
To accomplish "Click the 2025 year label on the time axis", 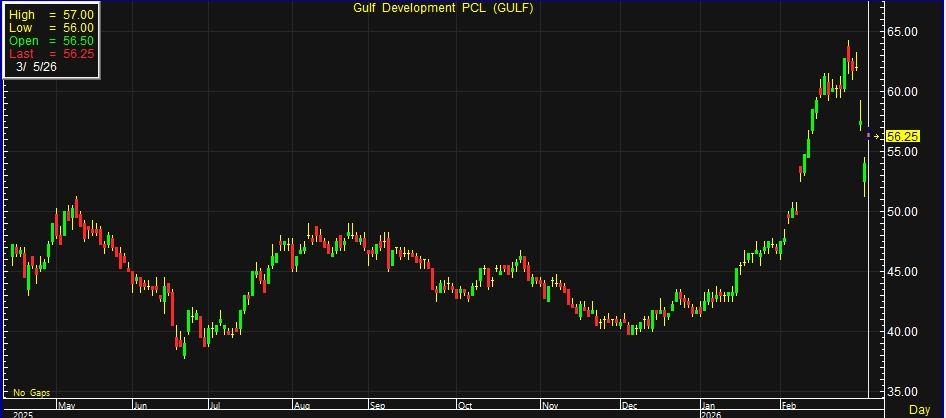I will [x=21, y=413].
